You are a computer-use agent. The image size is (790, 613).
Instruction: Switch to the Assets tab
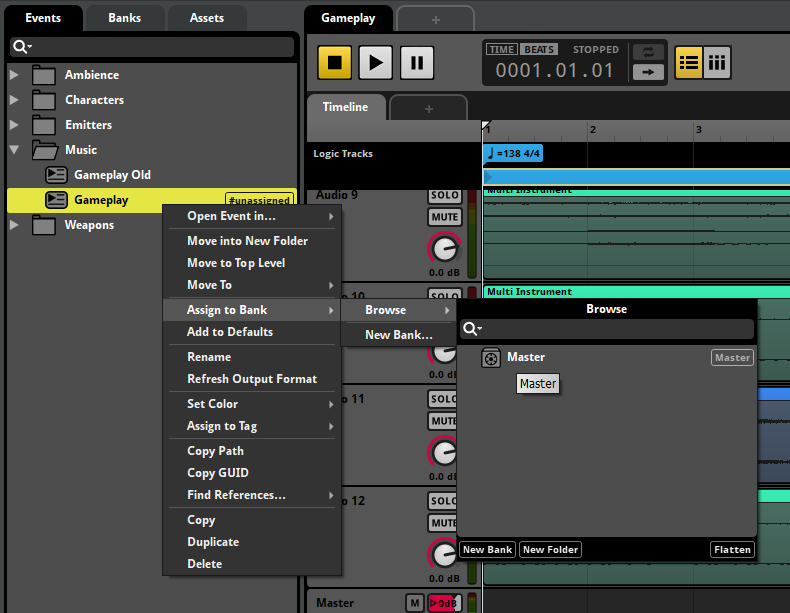coord(207,18)
